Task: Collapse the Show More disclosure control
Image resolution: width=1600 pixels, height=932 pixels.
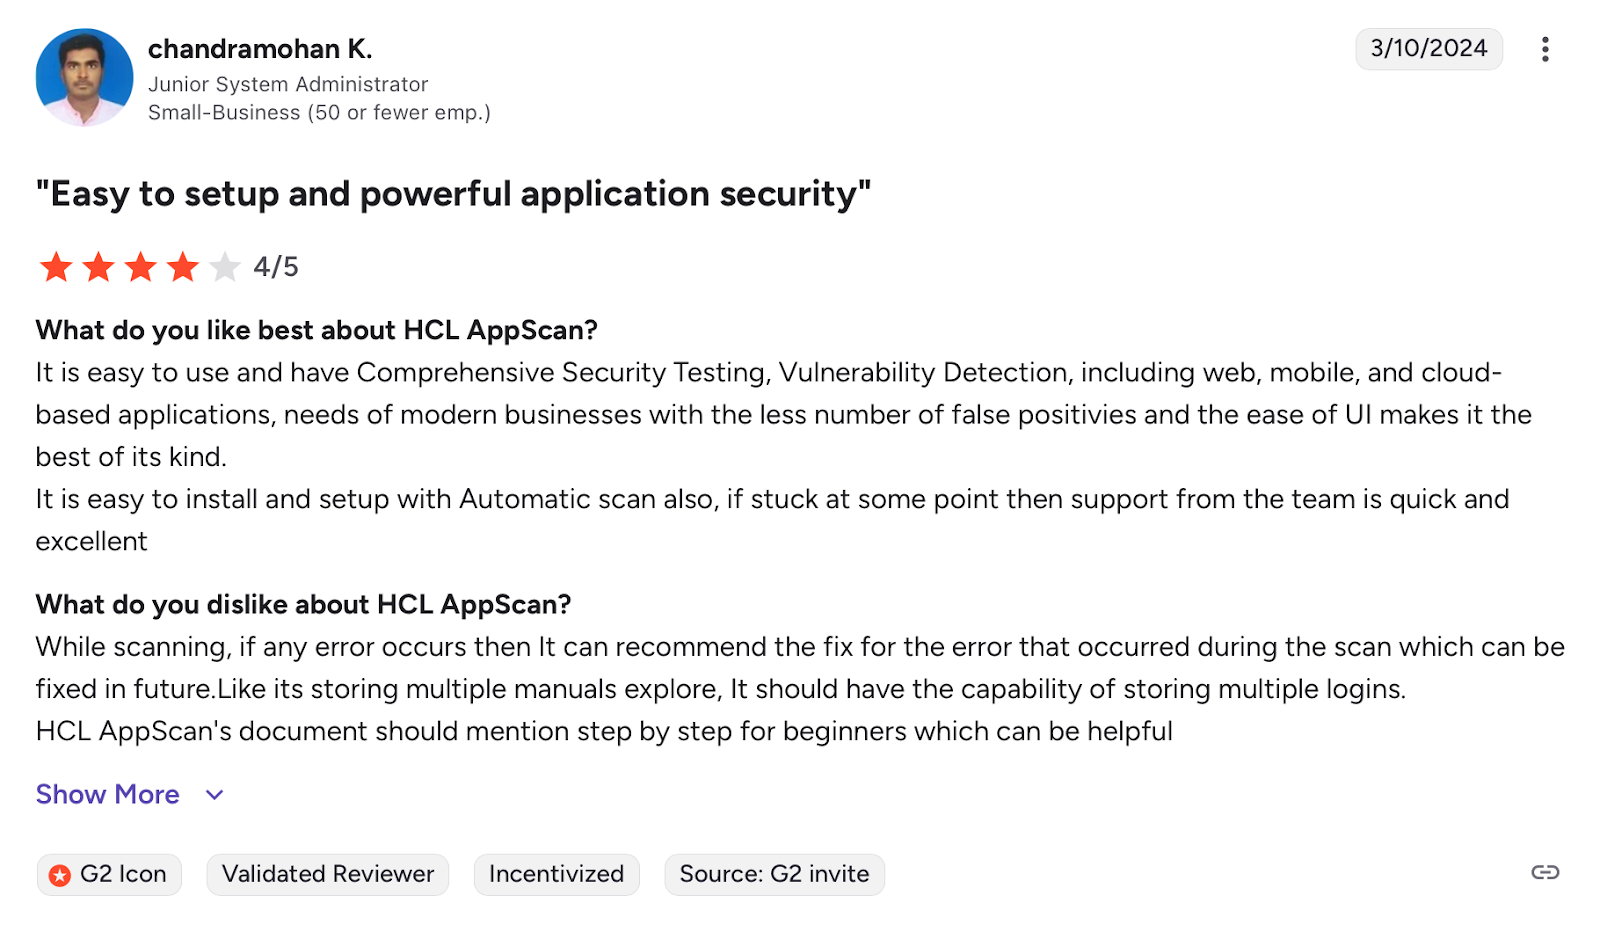Action: coord(107,794)
